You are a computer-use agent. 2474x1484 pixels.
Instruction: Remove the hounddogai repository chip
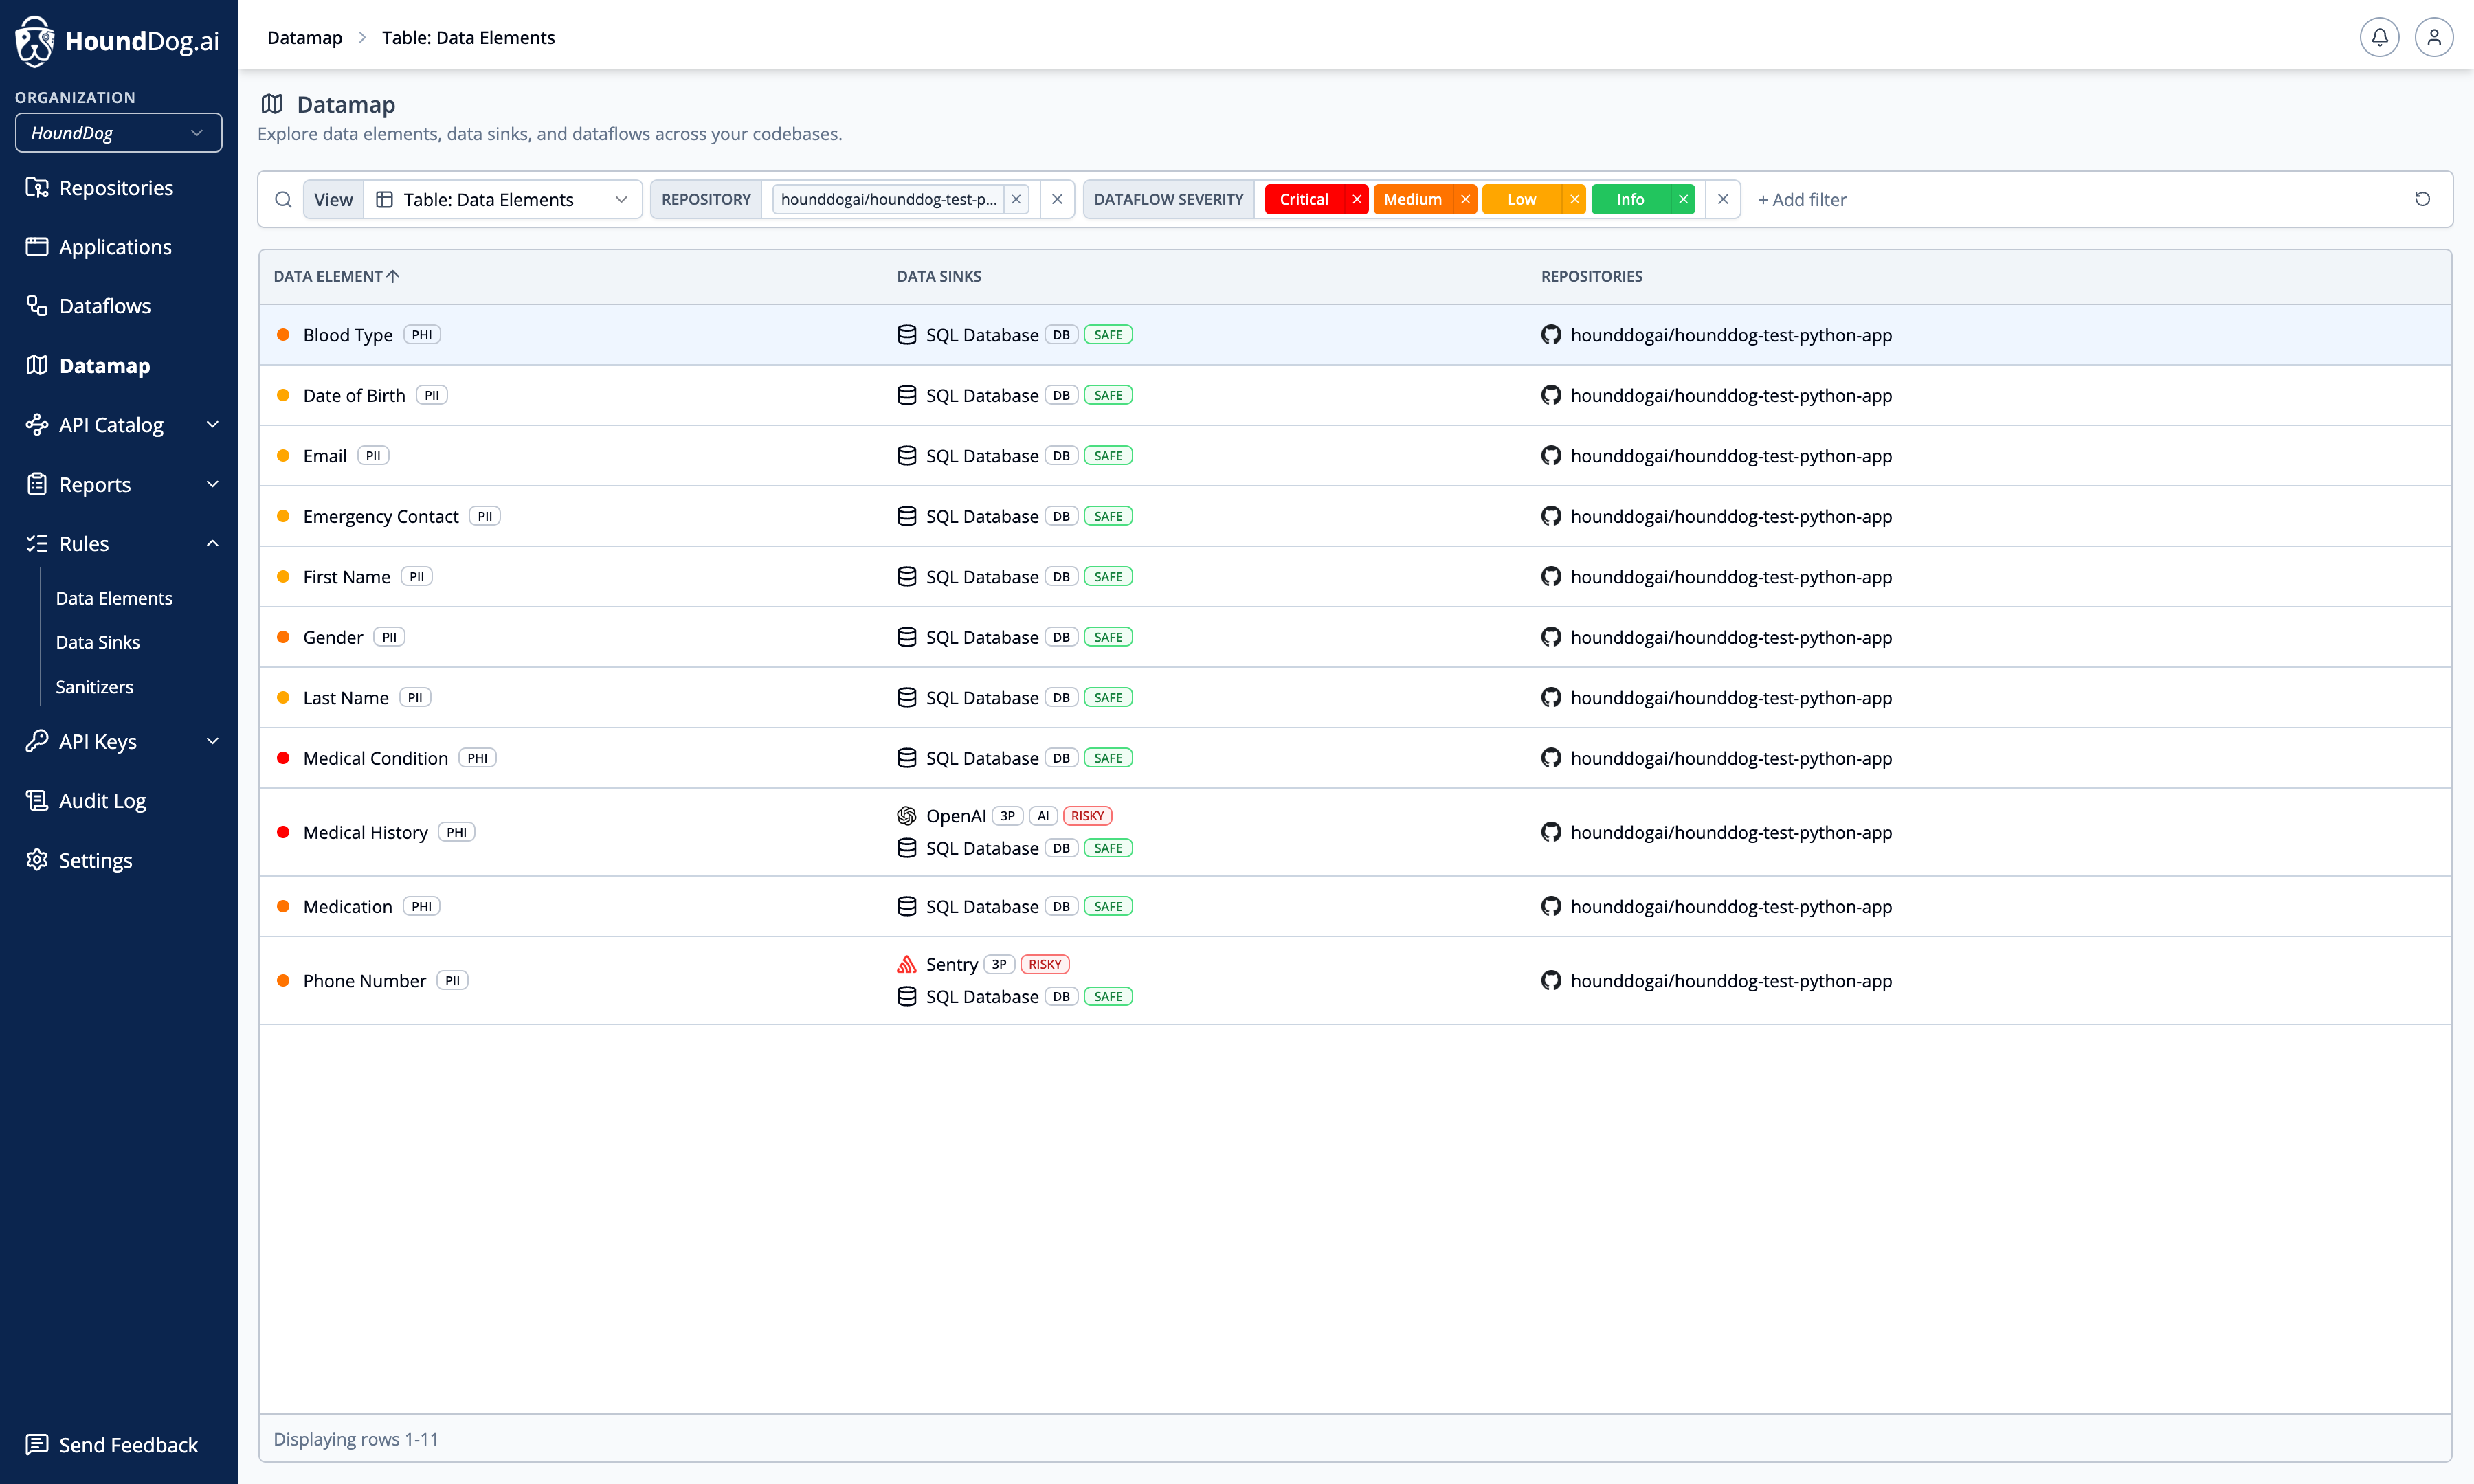(1016, 199)
